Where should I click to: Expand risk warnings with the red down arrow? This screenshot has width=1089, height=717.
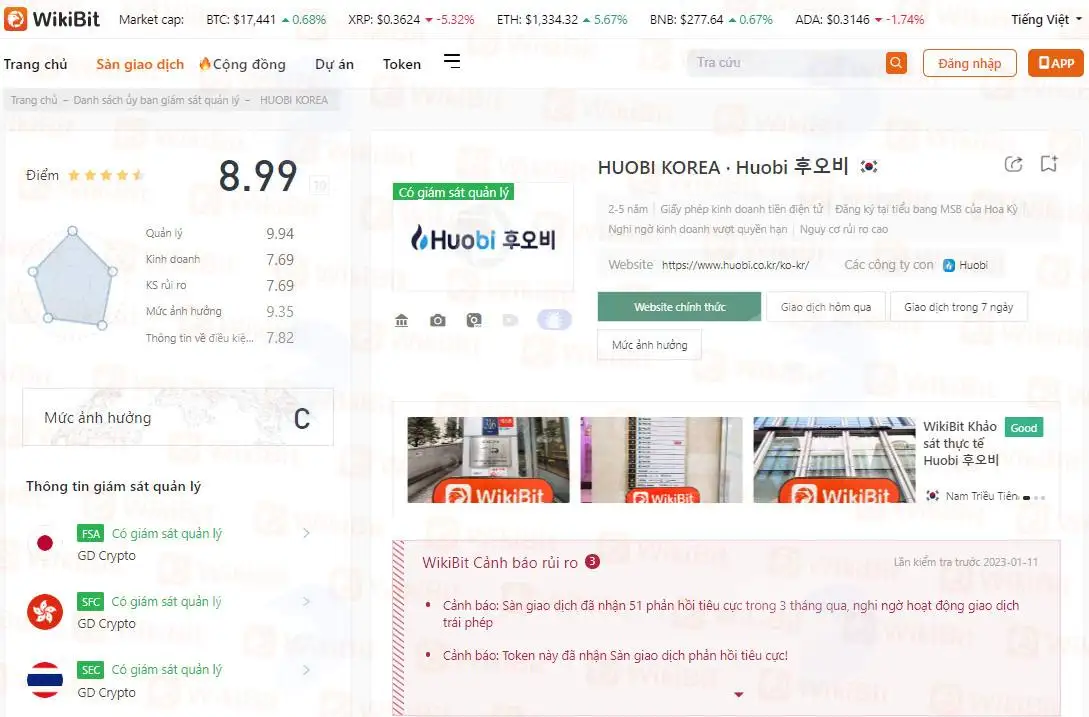click(738, 694)
